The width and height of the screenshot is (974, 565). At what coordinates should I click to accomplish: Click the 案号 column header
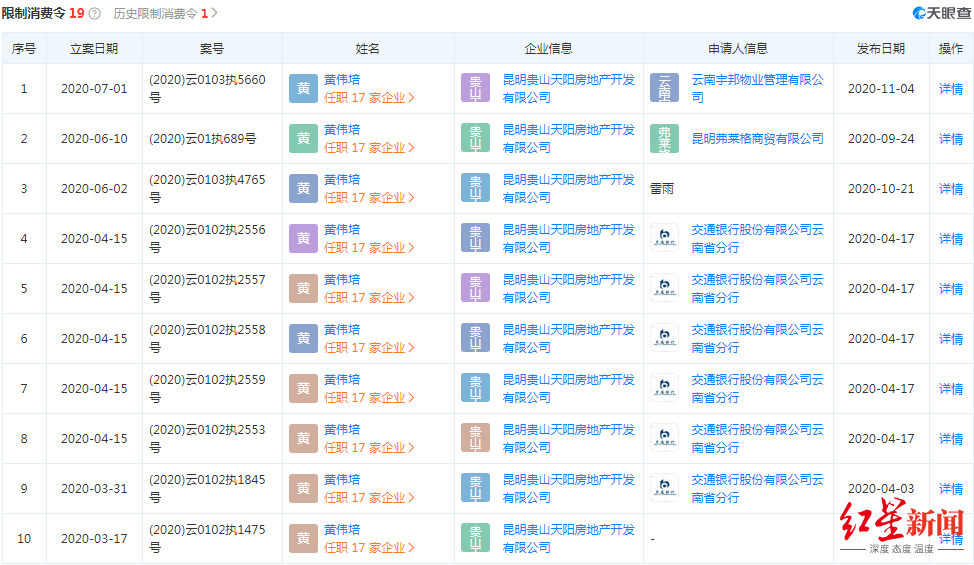point(212,48)
